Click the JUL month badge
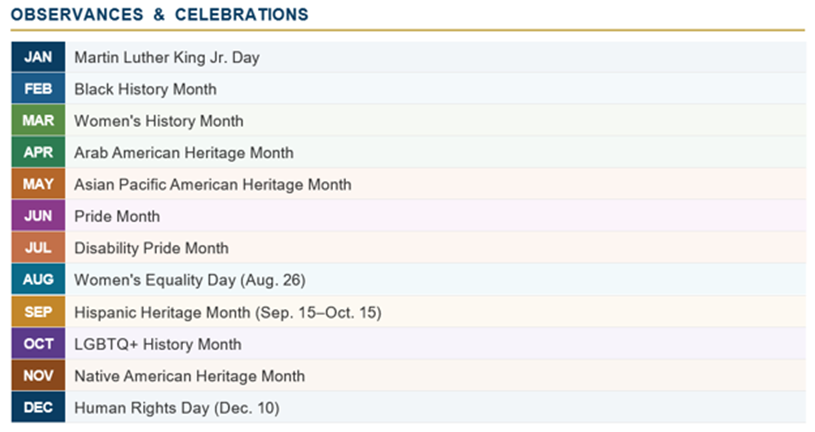This screenshot has height=432, width=815. (x=38, y=247)
